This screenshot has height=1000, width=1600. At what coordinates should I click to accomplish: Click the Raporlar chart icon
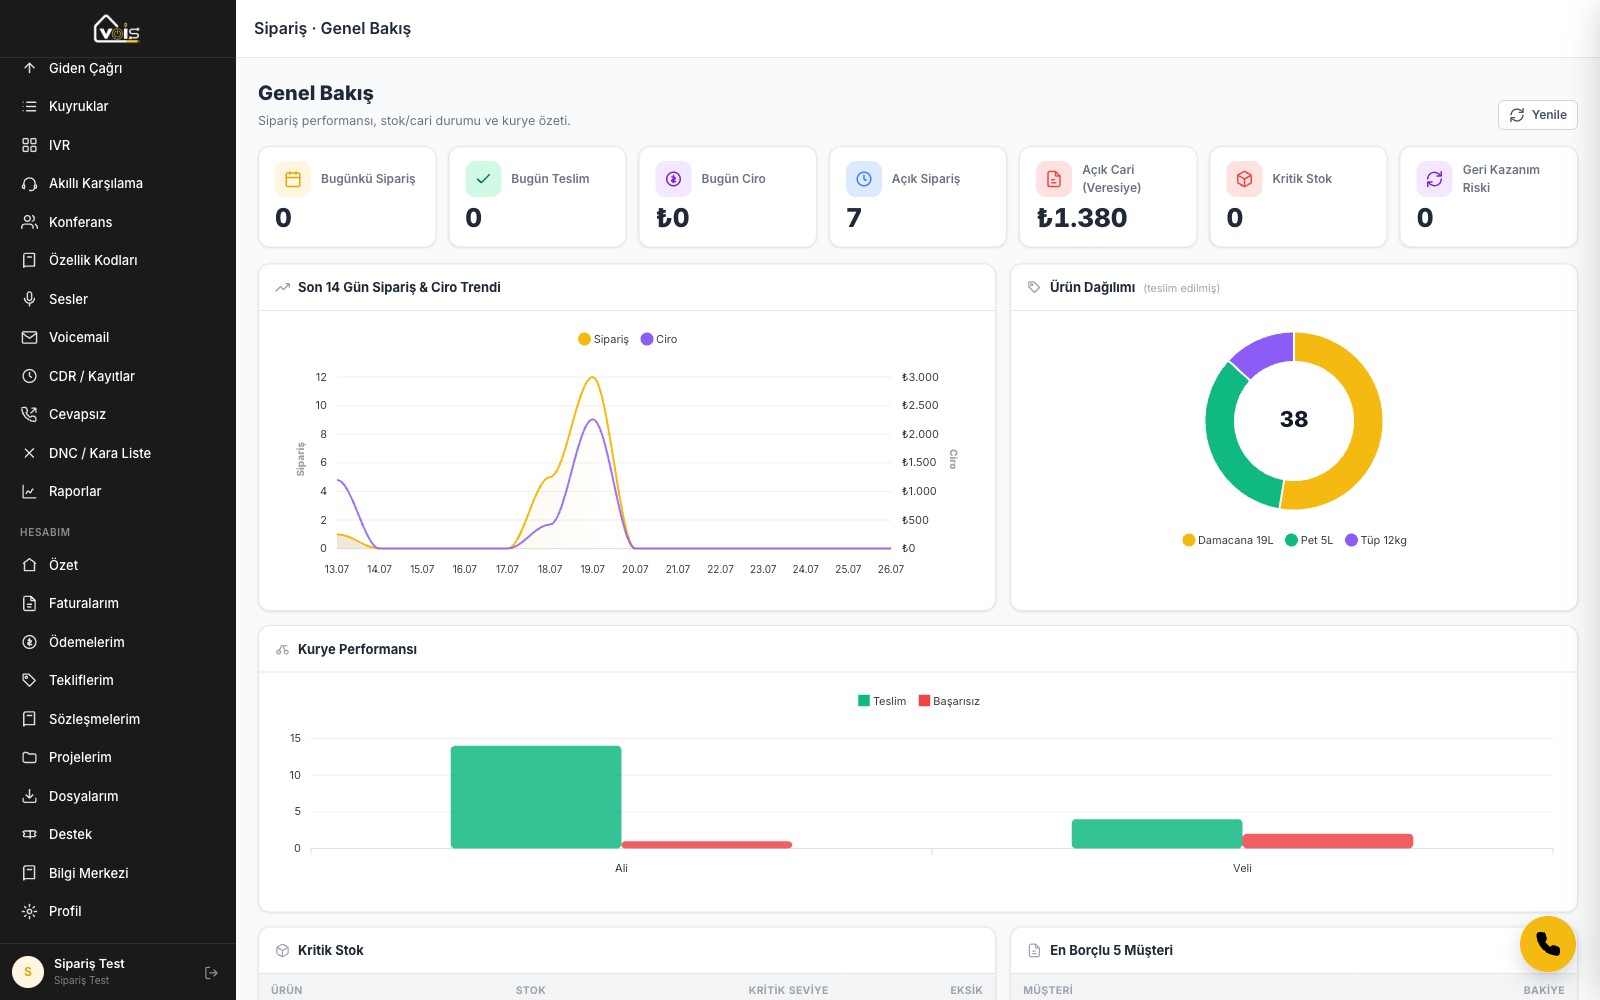(29, 491)
